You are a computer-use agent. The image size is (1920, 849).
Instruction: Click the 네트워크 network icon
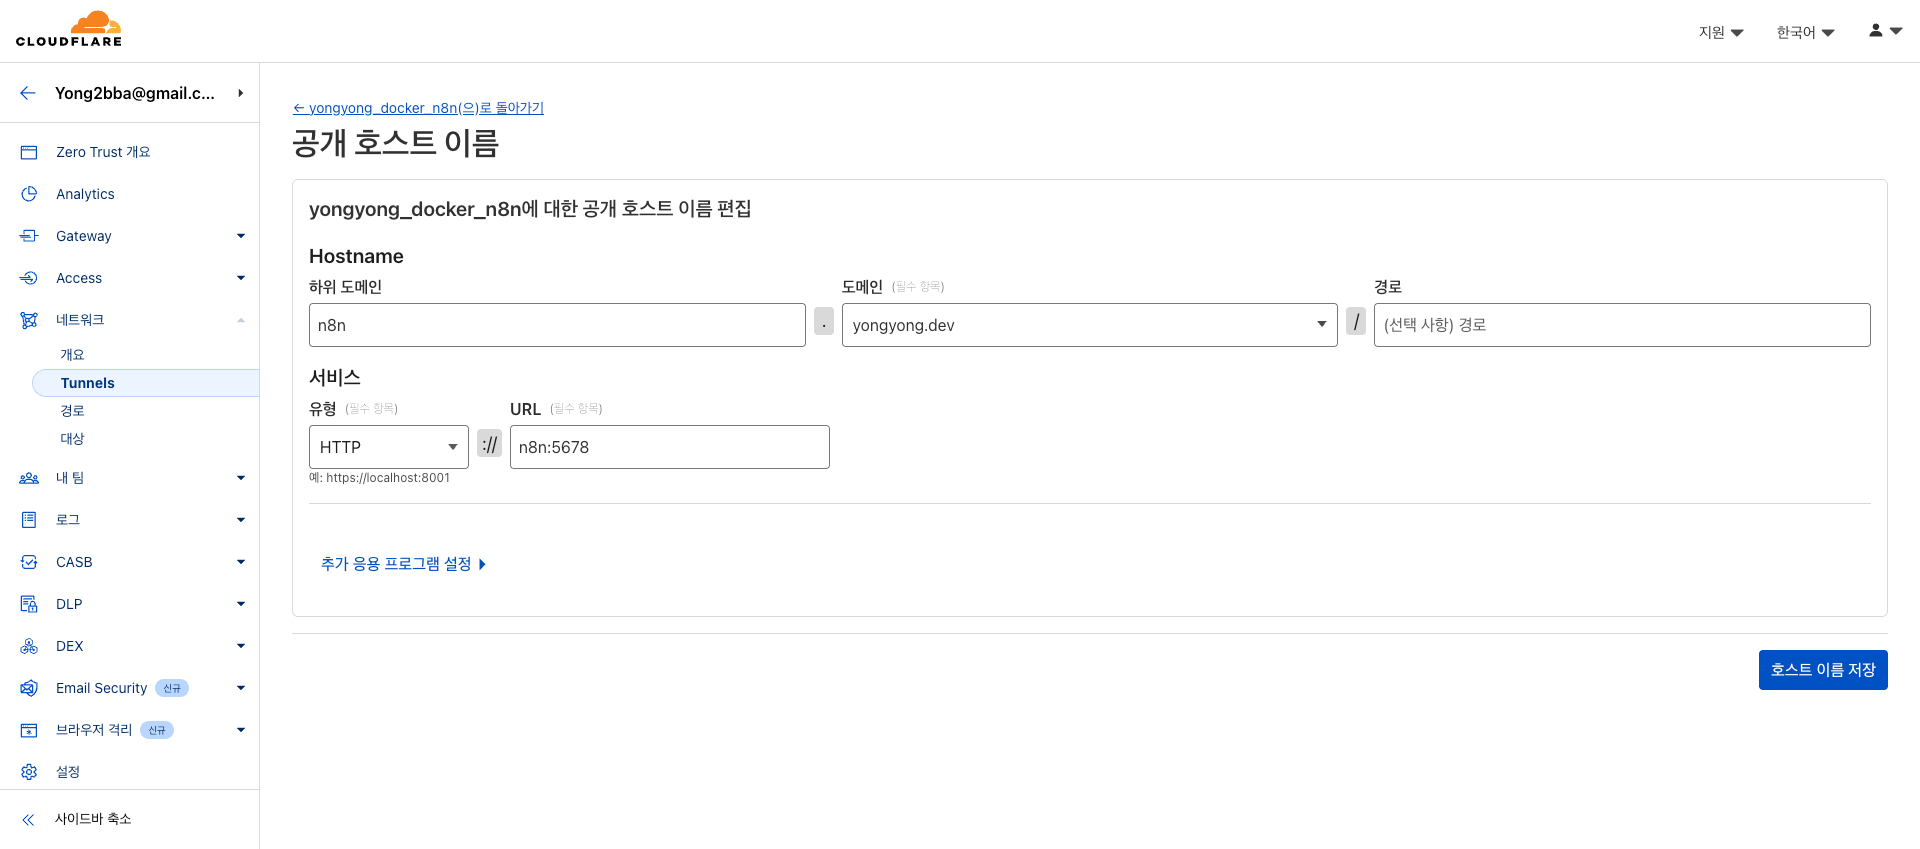(x=29, y=320)
